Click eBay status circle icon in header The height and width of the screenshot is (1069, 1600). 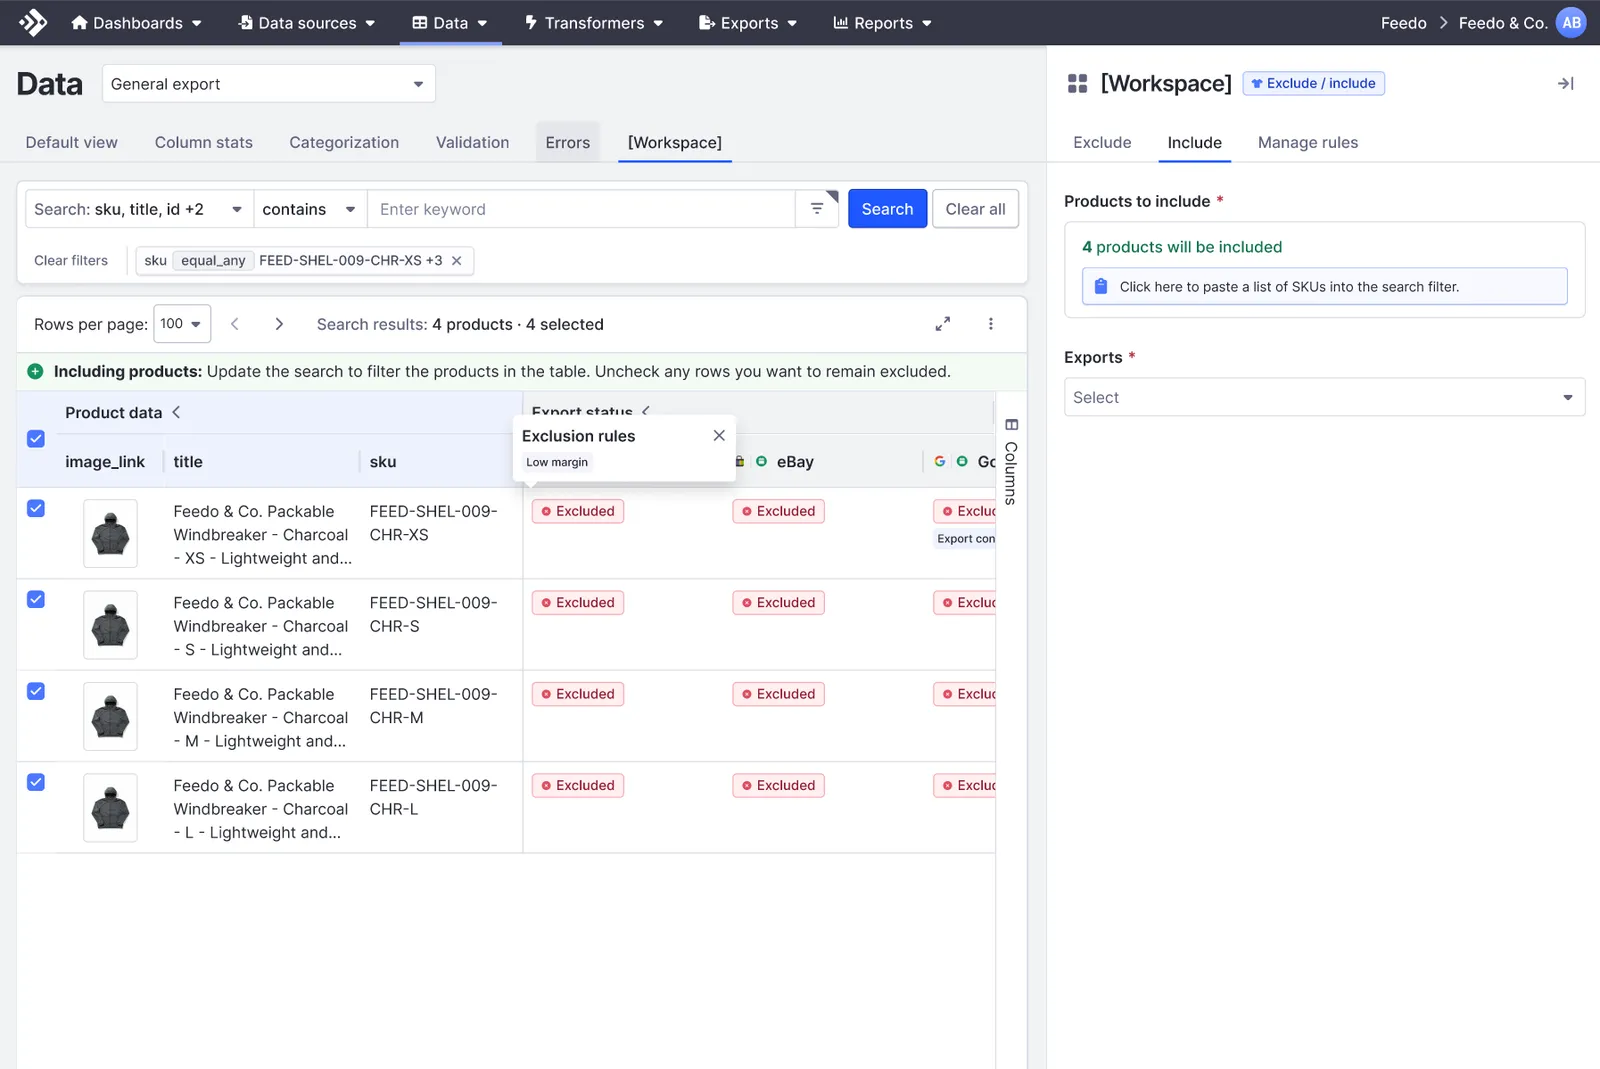tap(761, 462)
